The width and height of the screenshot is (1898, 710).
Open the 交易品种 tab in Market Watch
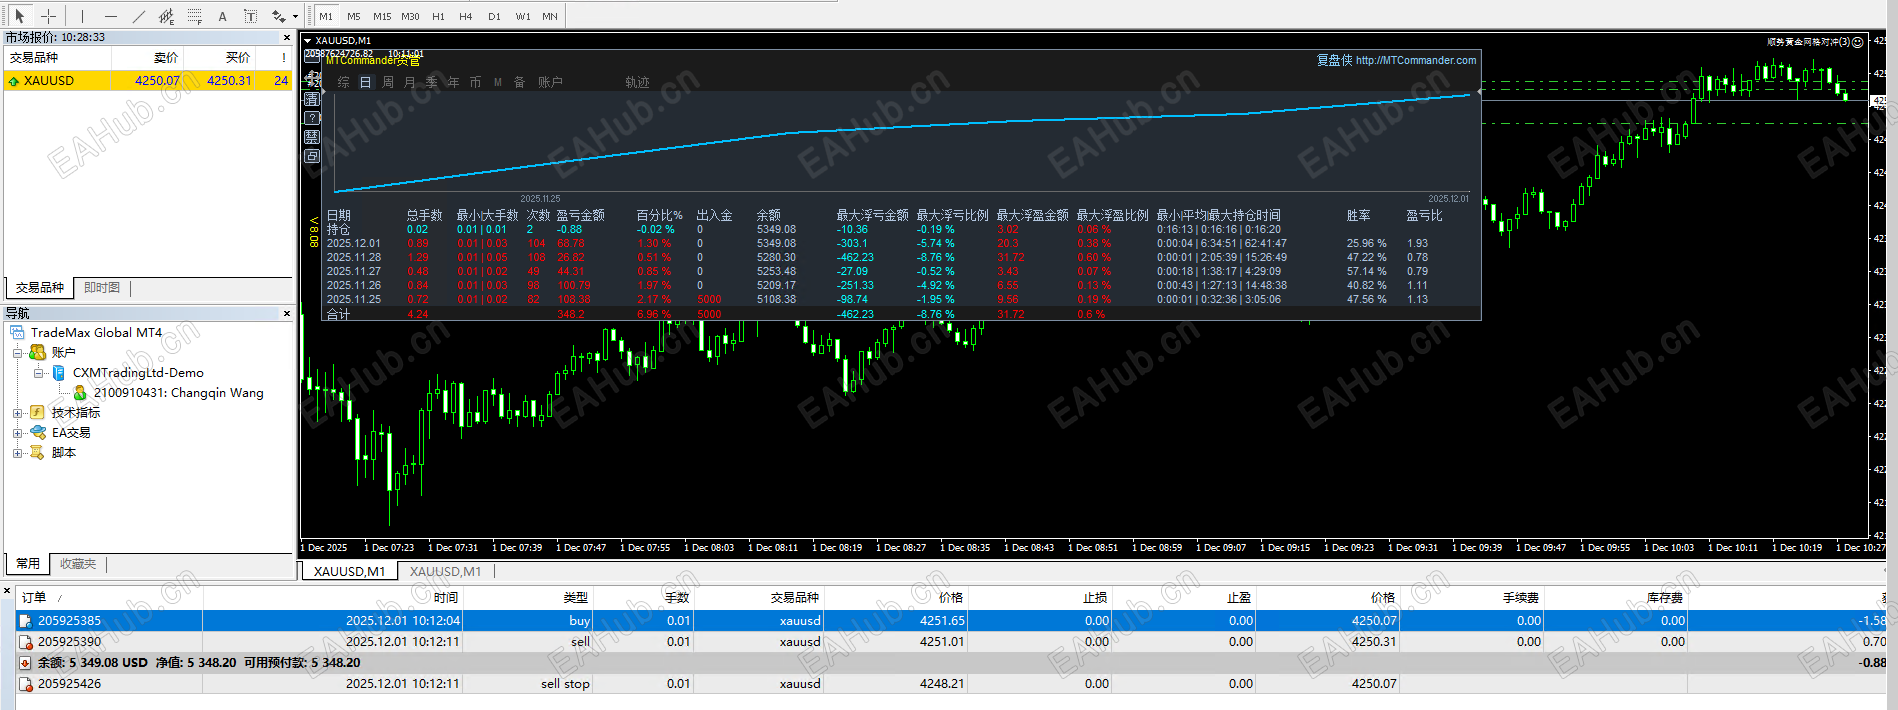40,288
